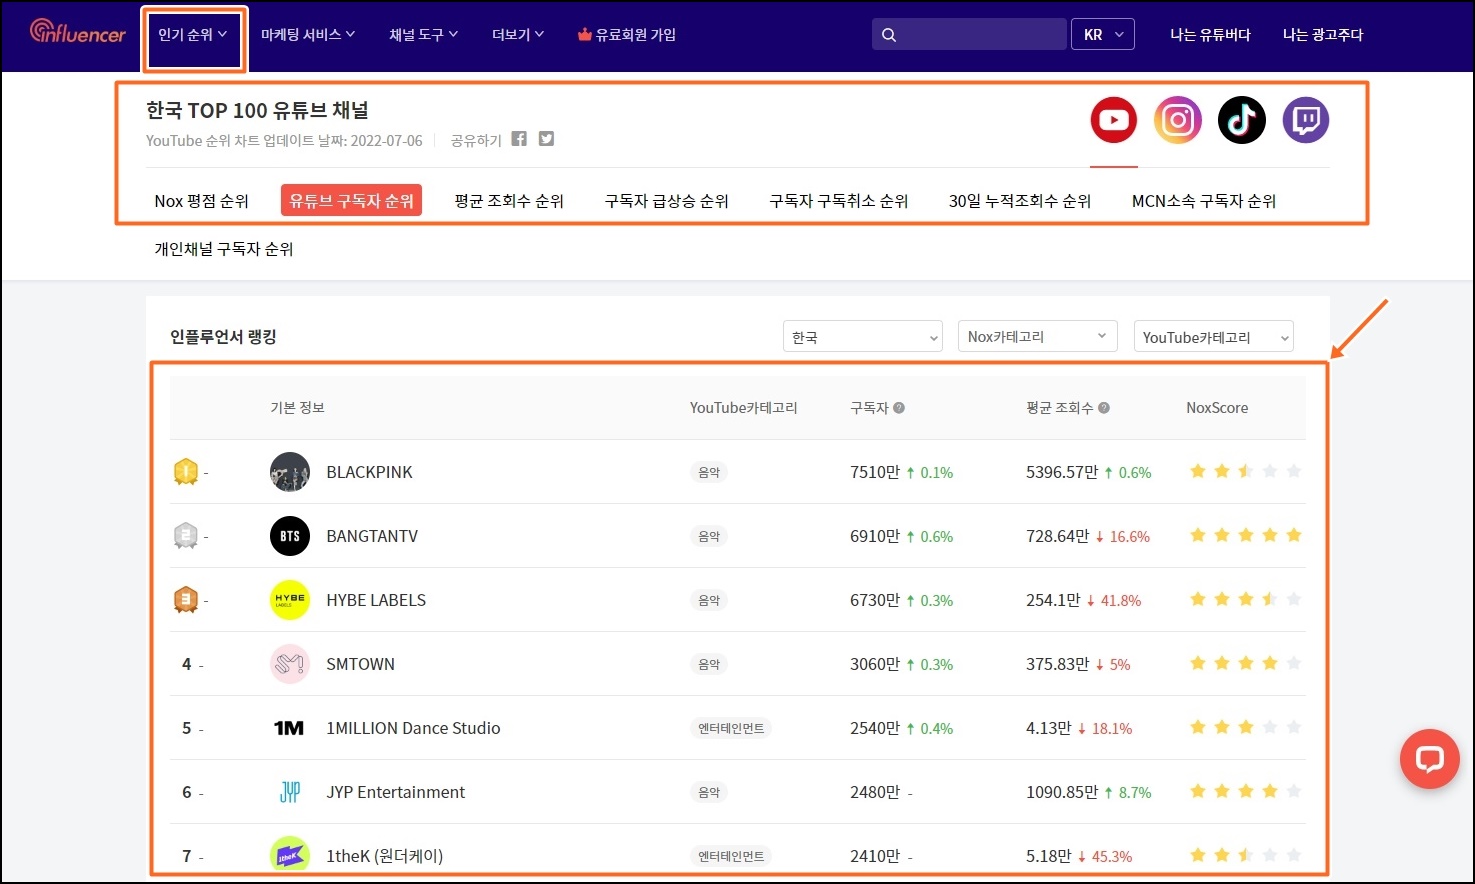Click the 유료회원 가입 link
This screenshot has height=884, width=1475.
click(636, 35)
